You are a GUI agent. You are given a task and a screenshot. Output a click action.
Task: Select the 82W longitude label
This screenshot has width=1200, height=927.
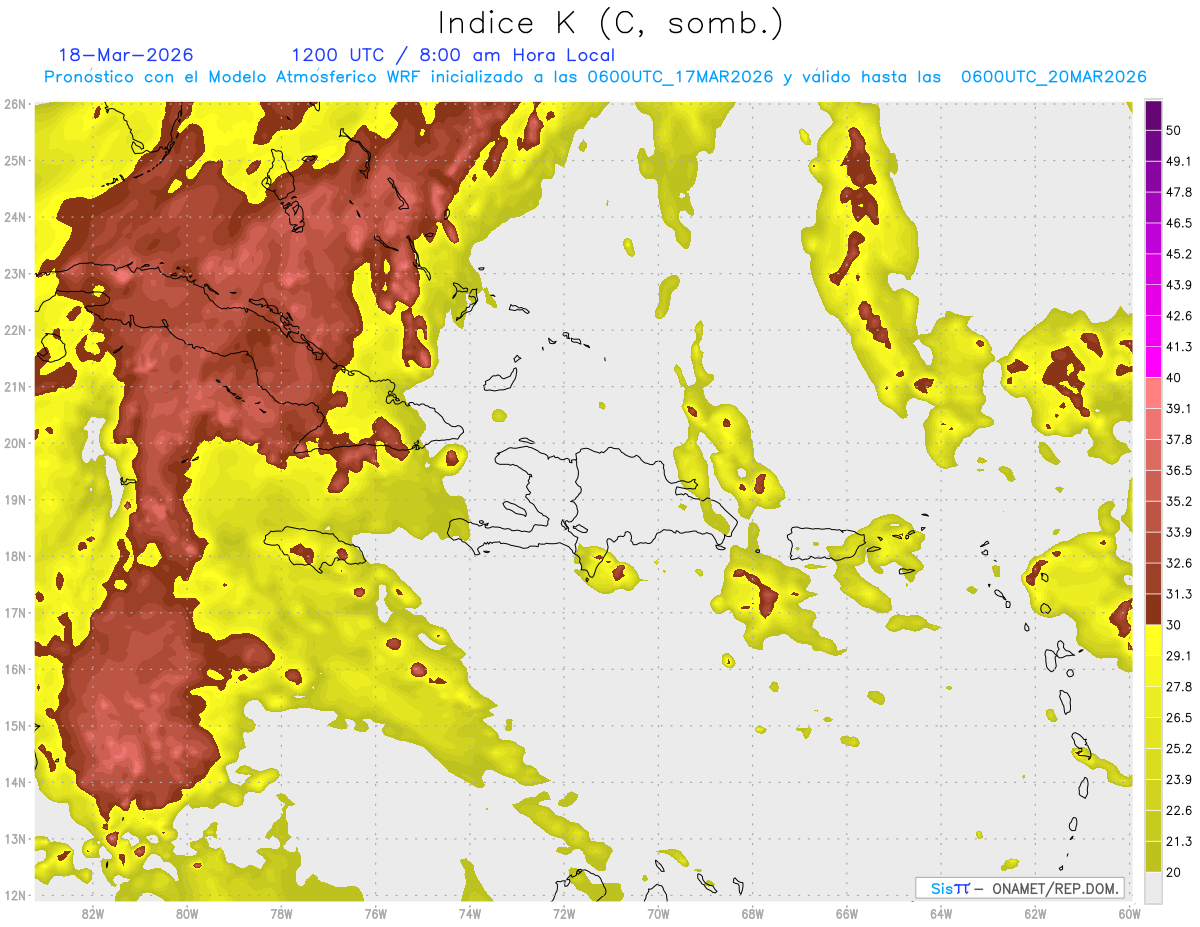tap(93, 914)
